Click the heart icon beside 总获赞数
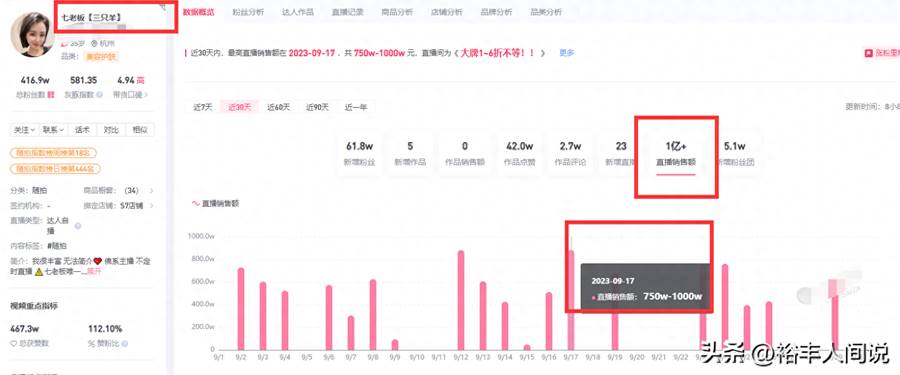Image resolution: width=900 pixels, height=375 pixels. tap(14, 343)
